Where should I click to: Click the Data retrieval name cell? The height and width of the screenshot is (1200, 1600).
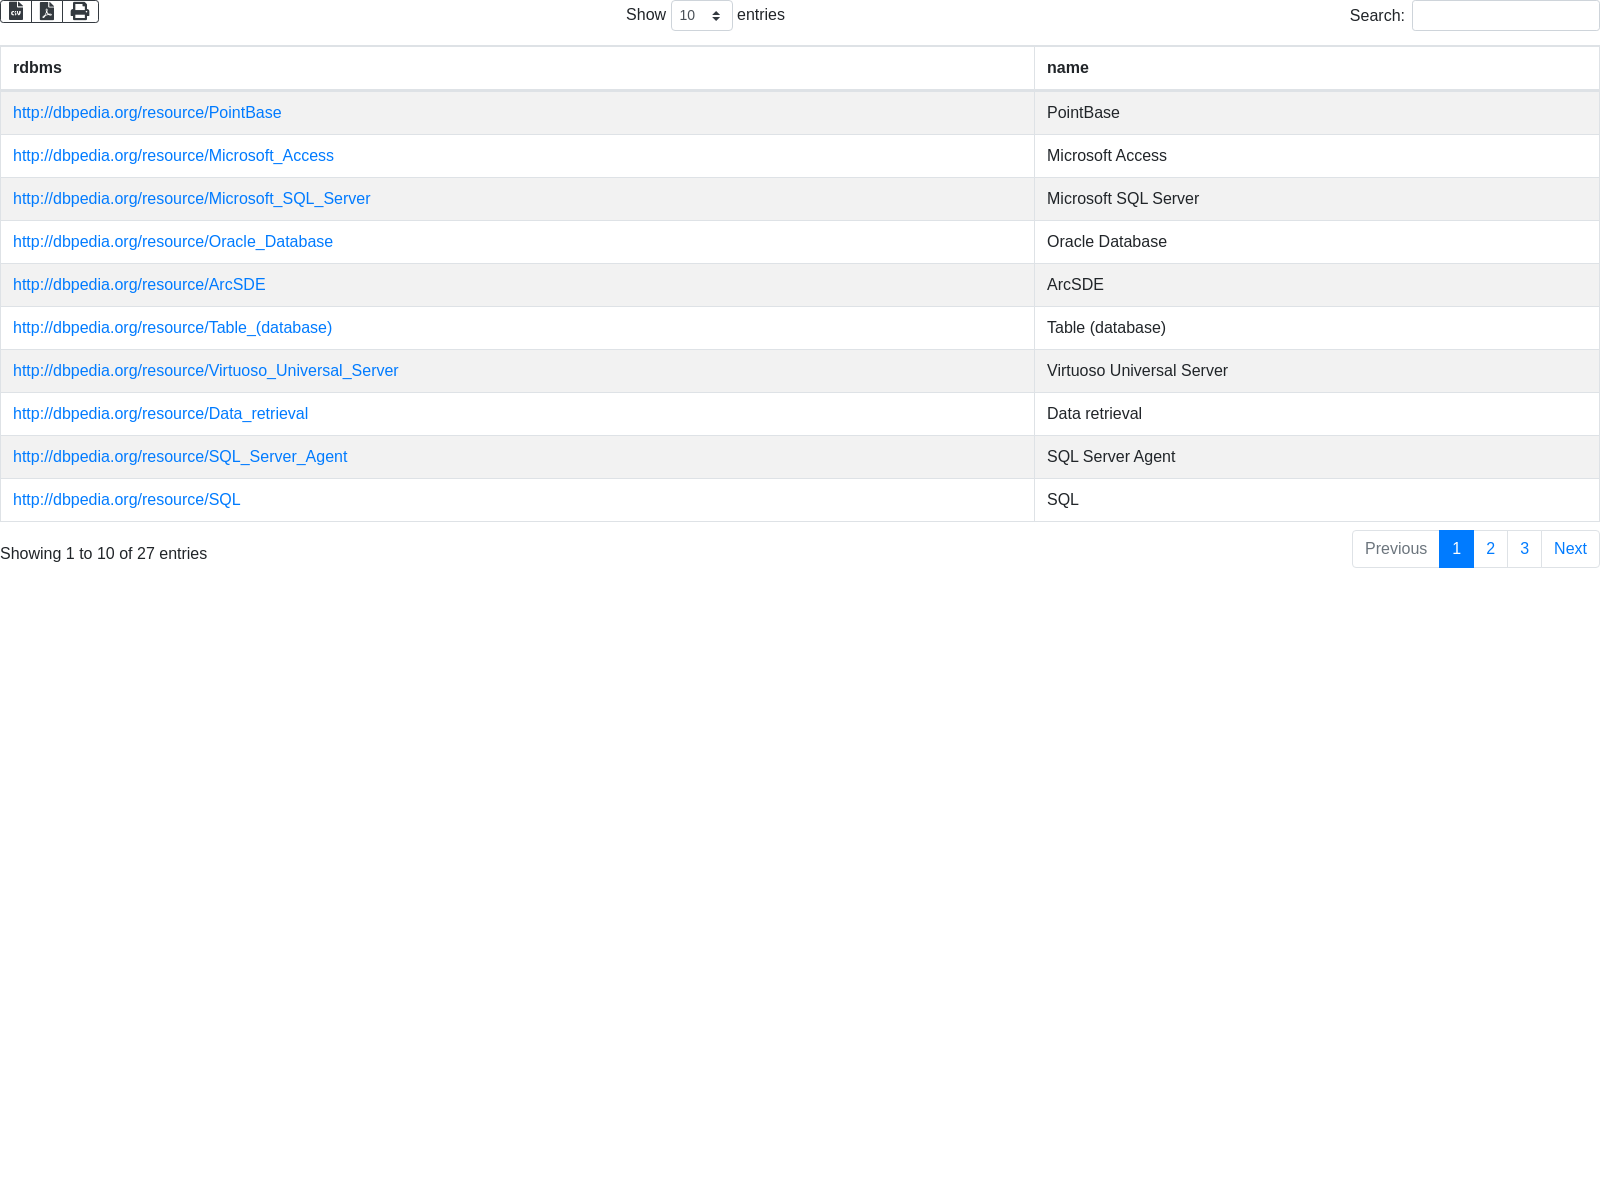[1316, 414]
